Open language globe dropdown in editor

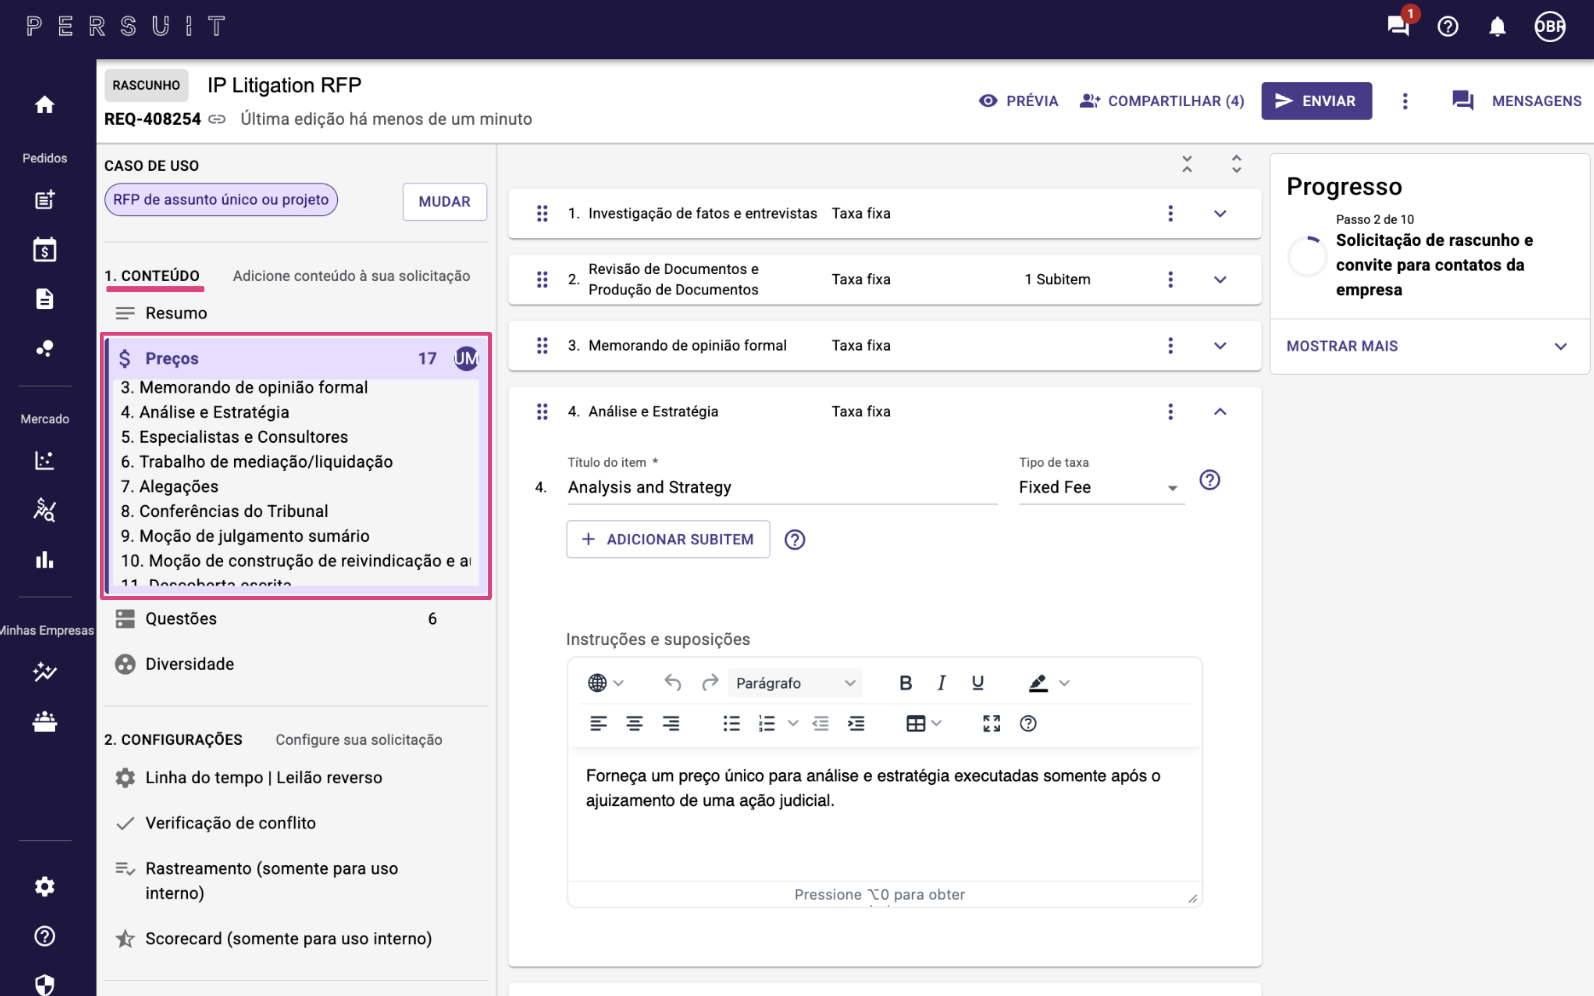pyautogui.click(x=606, y=683)
